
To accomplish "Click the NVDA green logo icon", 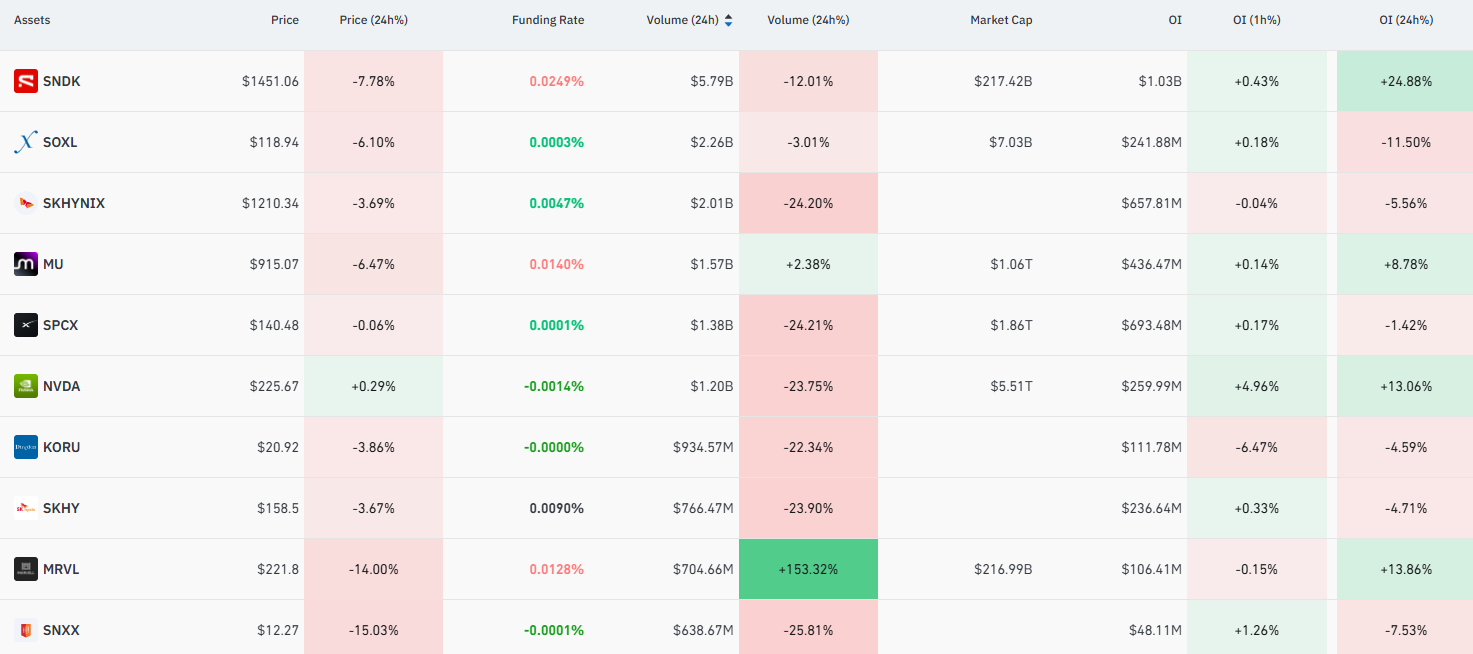I will (26, 386).
